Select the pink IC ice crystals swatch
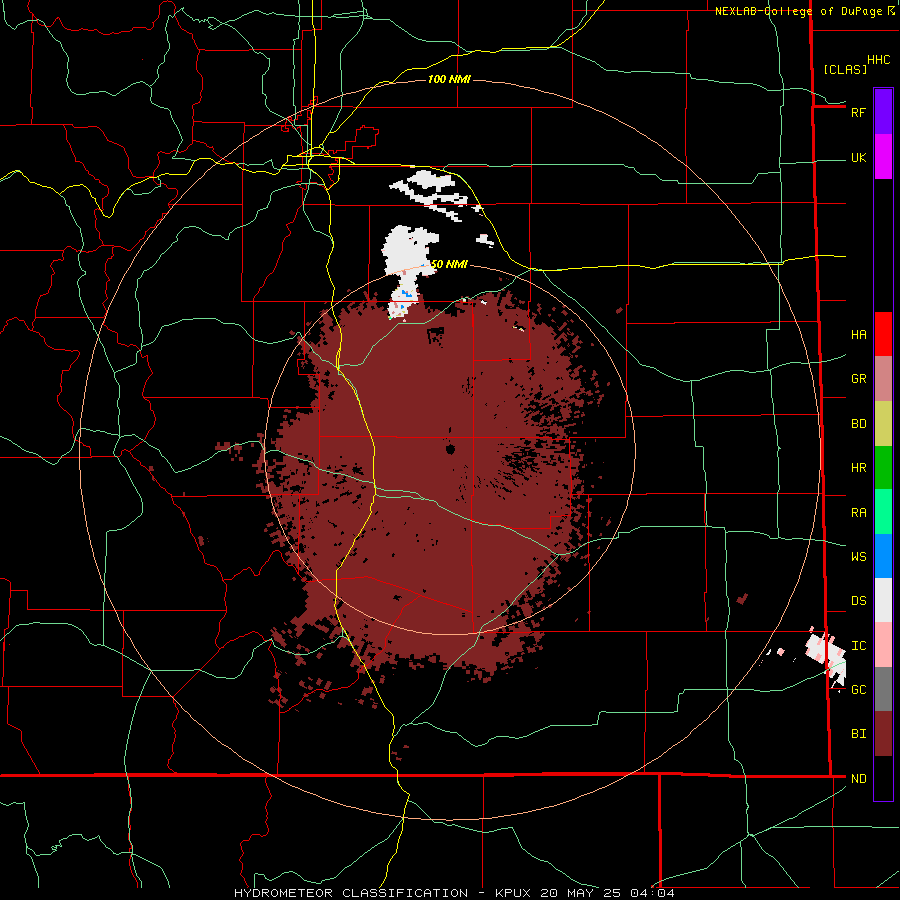 pos(883,645)
